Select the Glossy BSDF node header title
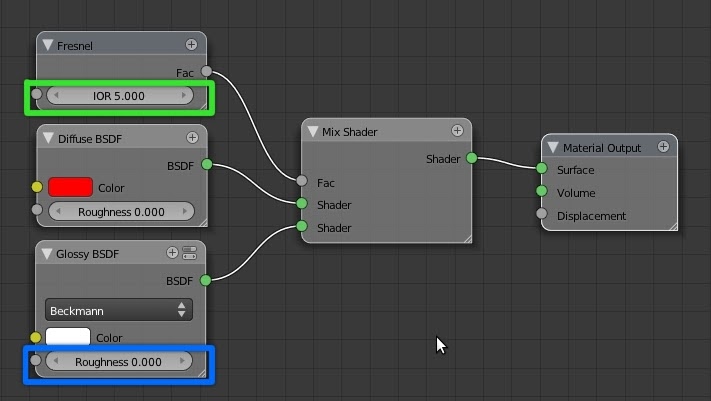This screenshot has height=401, width=711. point(88,254)
